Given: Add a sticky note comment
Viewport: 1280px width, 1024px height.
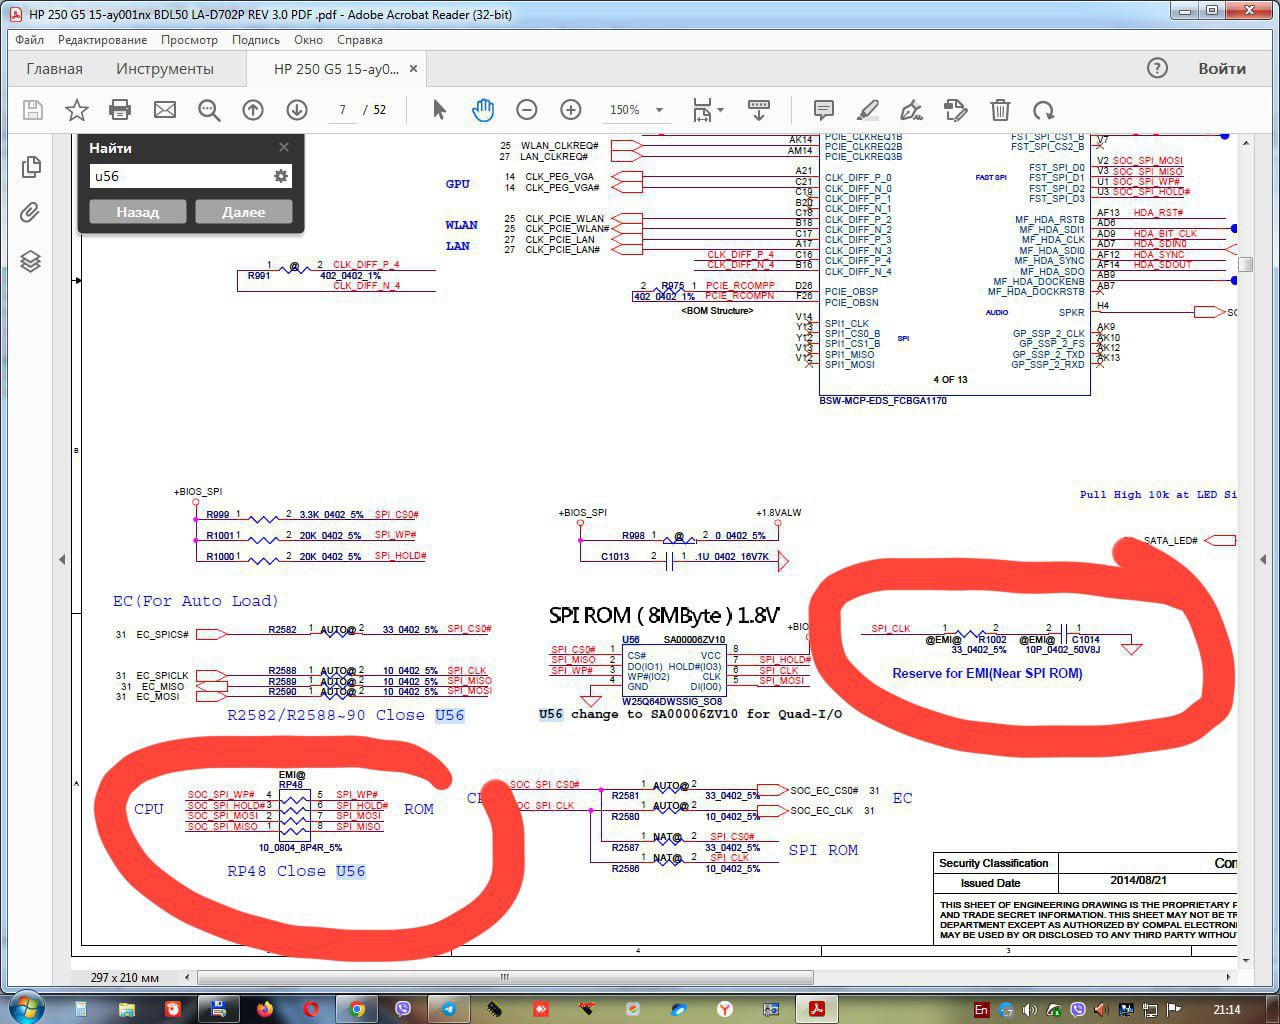Looking at the screenshot, I should click(x=824, y=110).
